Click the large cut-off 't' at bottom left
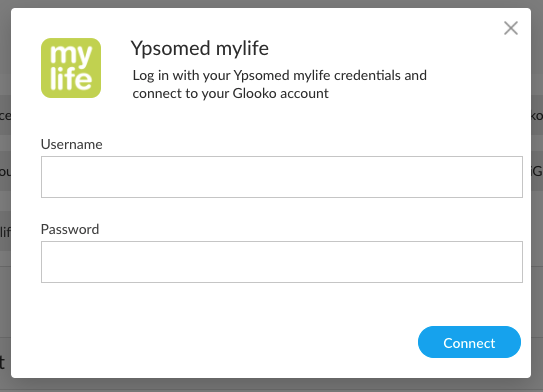 tap(2, 362)
